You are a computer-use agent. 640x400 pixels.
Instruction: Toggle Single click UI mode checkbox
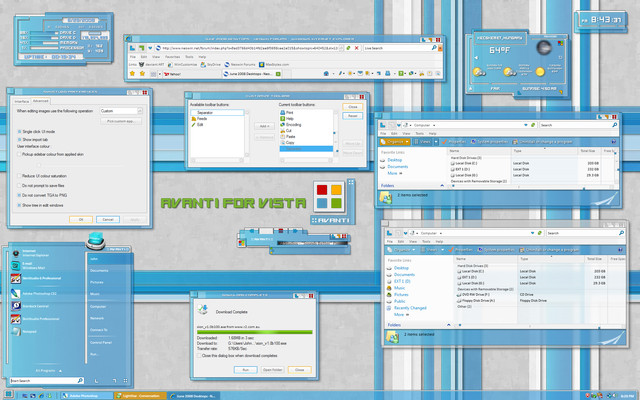[x=19, y=131]
